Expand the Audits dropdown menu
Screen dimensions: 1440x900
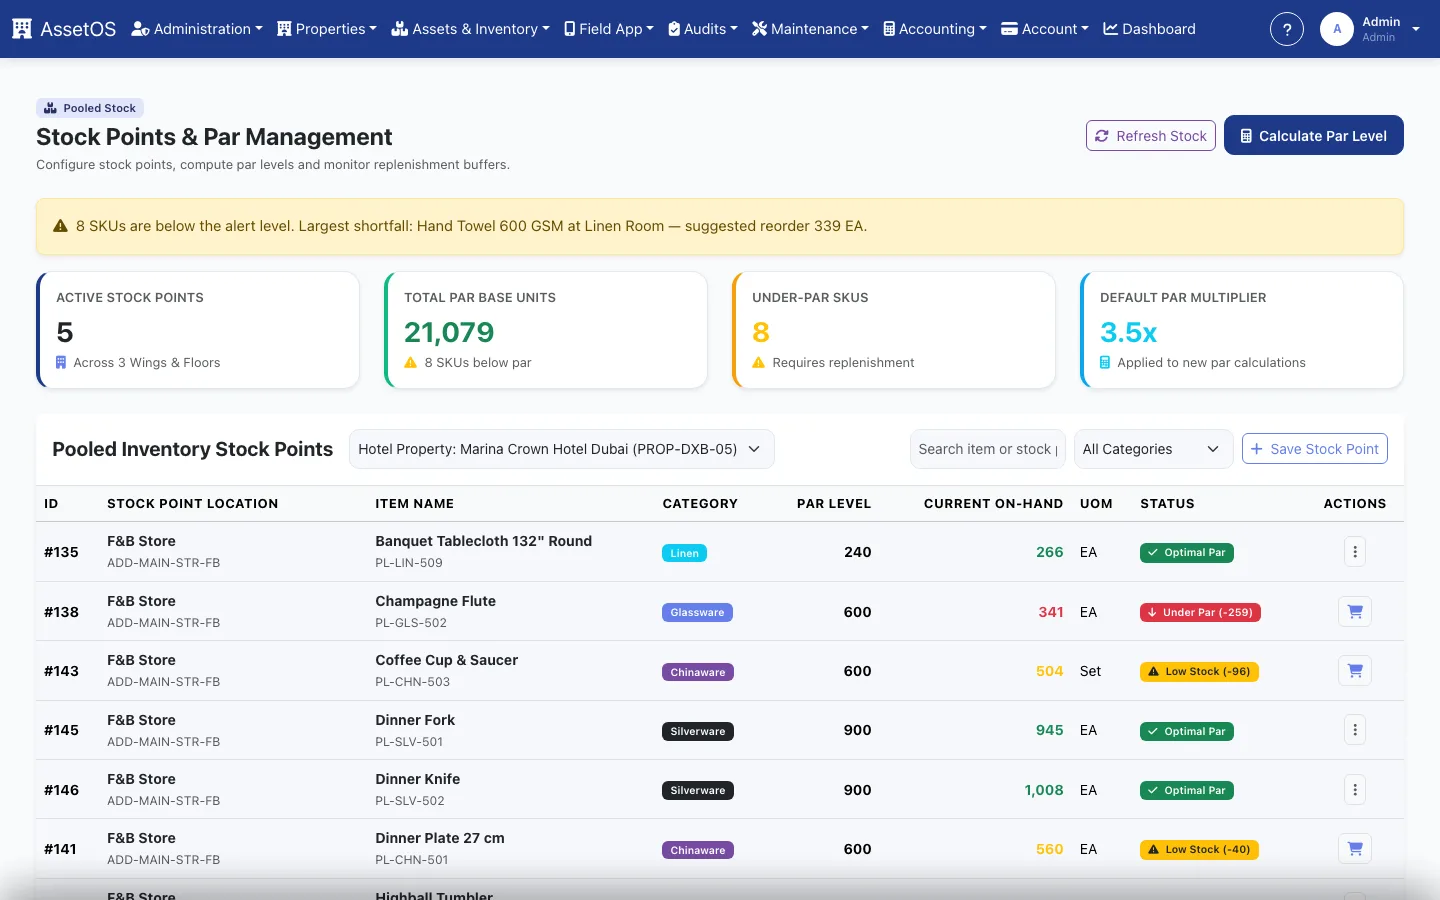(703, 29)
